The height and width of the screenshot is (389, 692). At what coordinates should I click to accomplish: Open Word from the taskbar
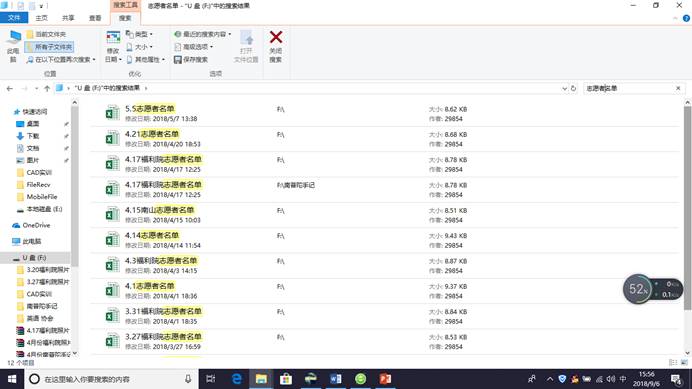click(335, 379)
